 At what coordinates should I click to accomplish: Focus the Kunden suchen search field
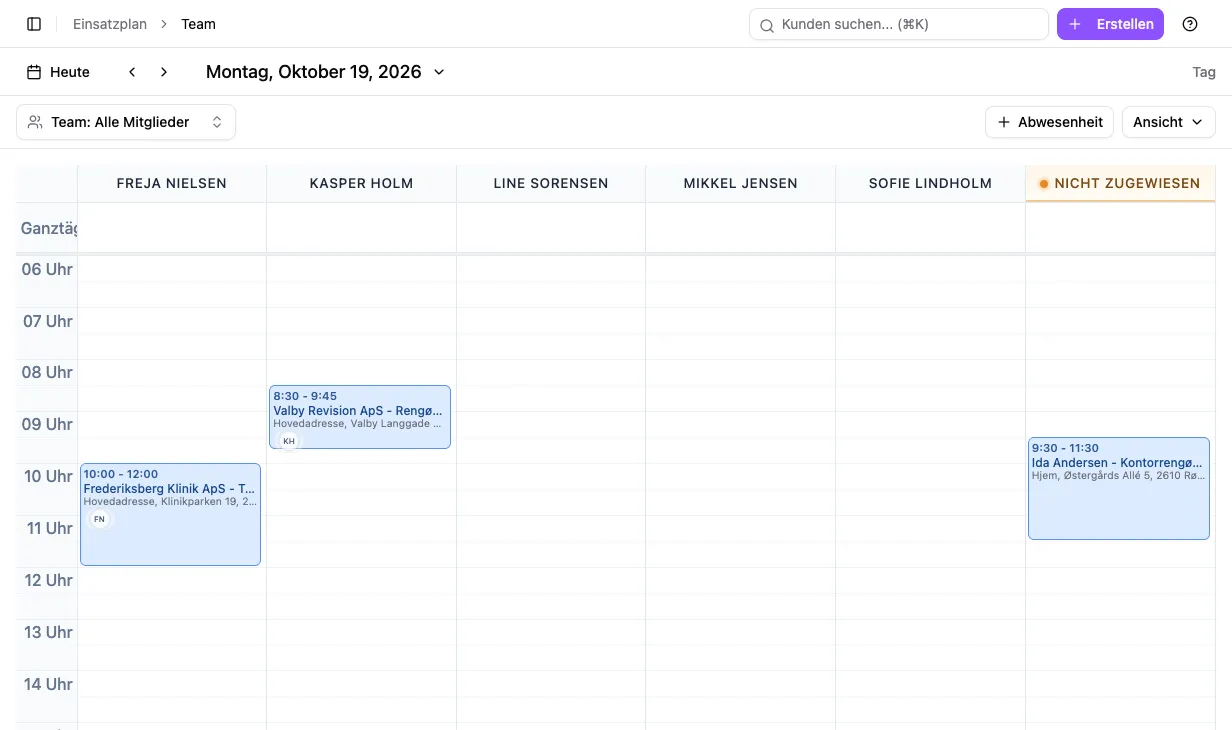point(898,24)
